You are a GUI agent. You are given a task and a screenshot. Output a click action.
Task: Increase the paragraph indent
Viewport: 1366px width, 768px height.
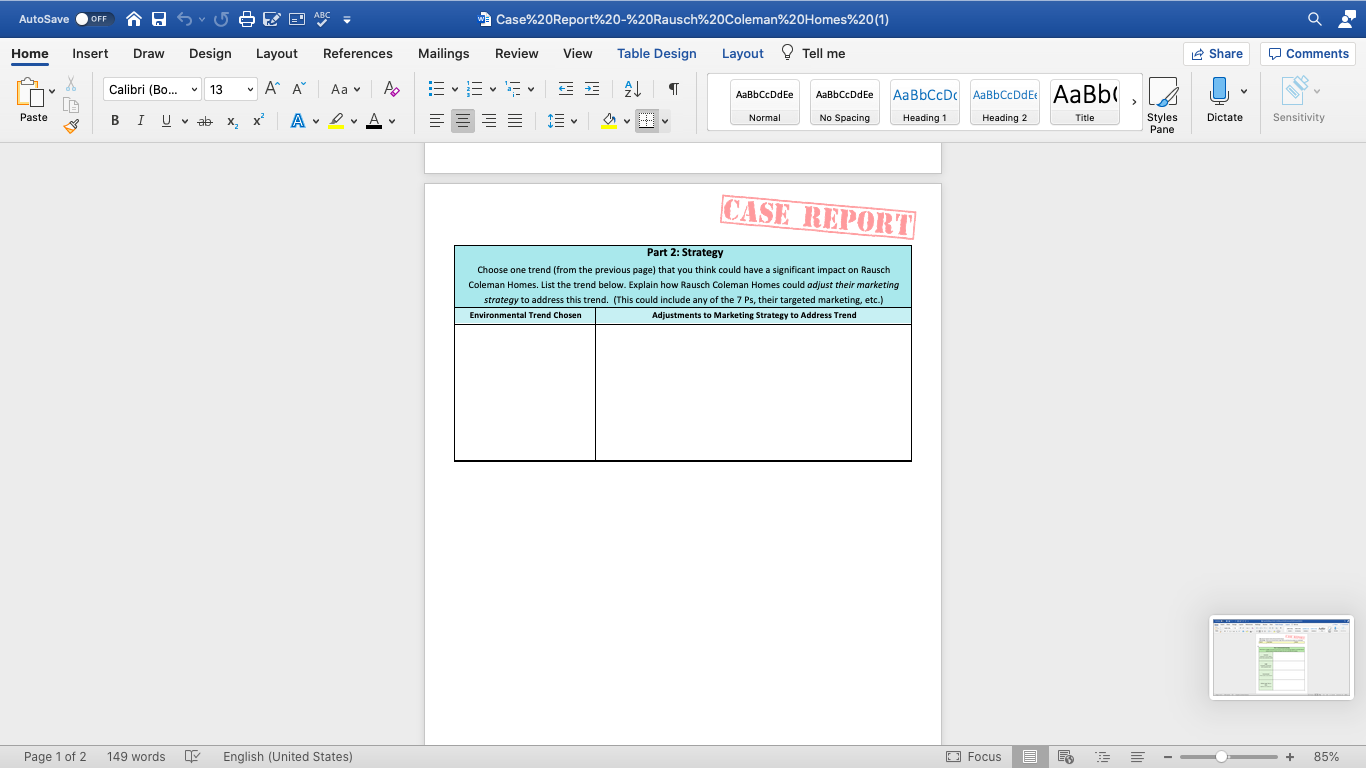click(592, 89)
